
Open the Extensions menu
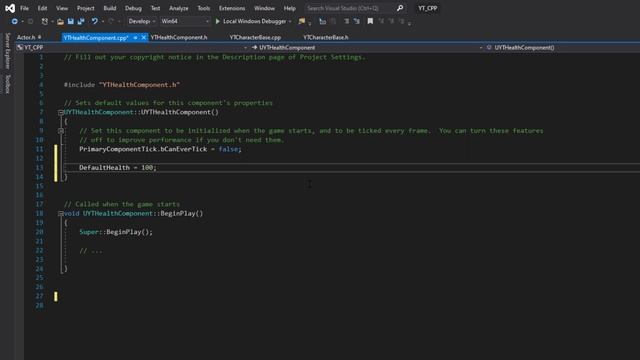tap(232, 8)
